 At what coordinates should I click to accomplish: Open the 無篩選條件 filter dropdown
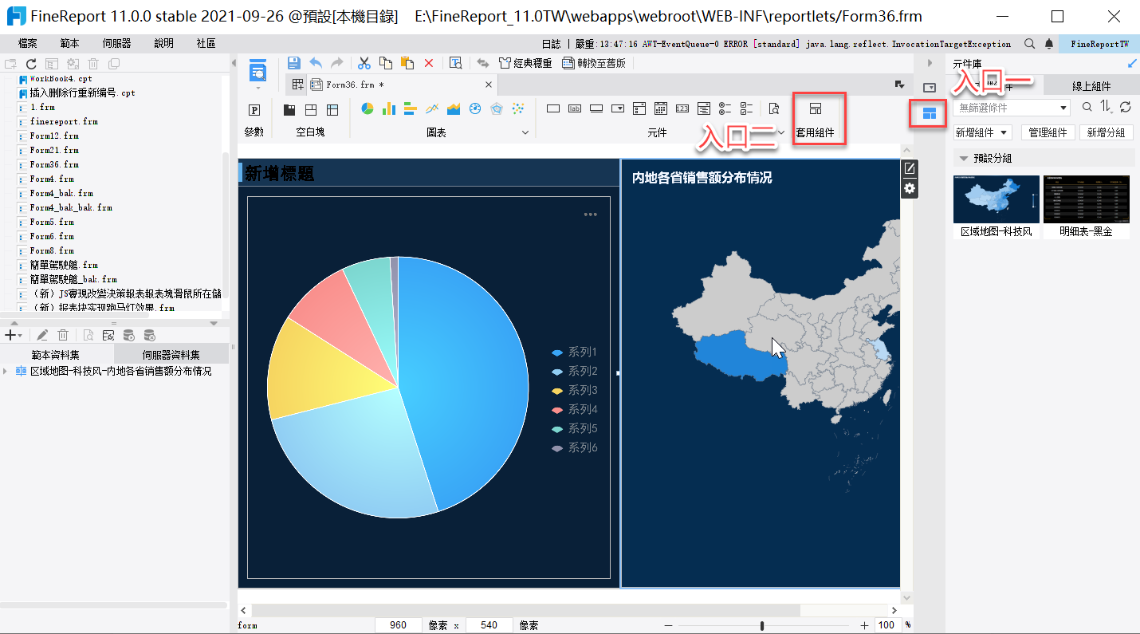pyautogui.click(x=1011, y=108)
